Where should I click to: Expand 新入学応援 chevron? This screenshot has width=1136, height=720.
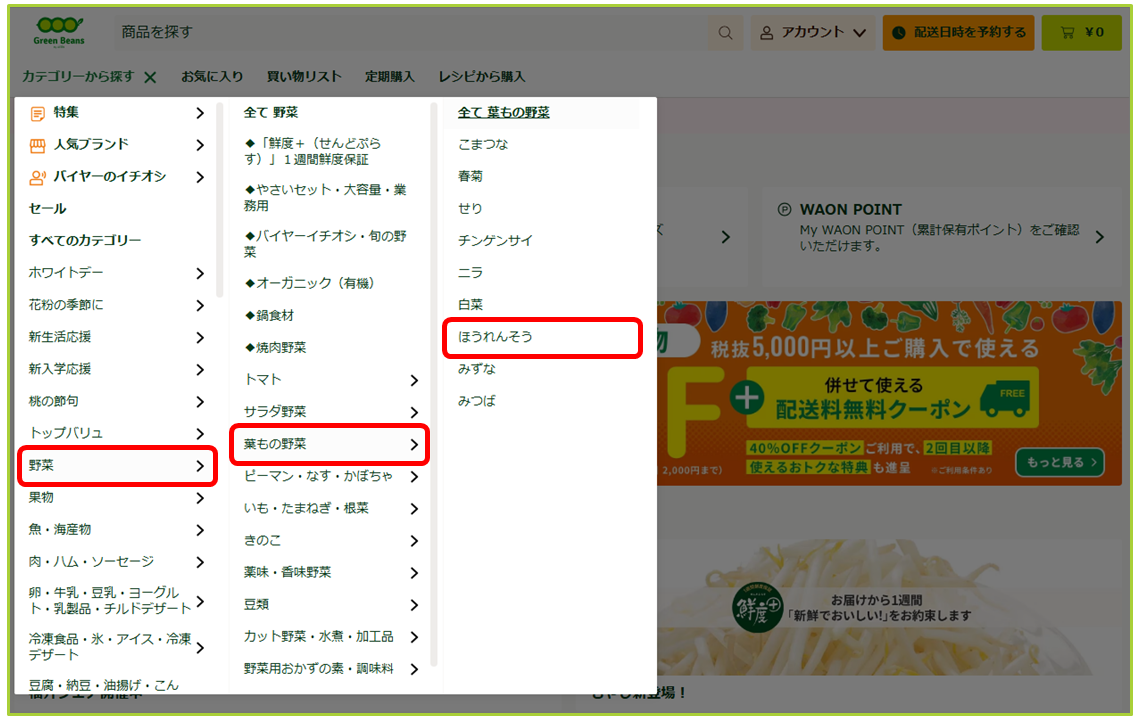200,369
